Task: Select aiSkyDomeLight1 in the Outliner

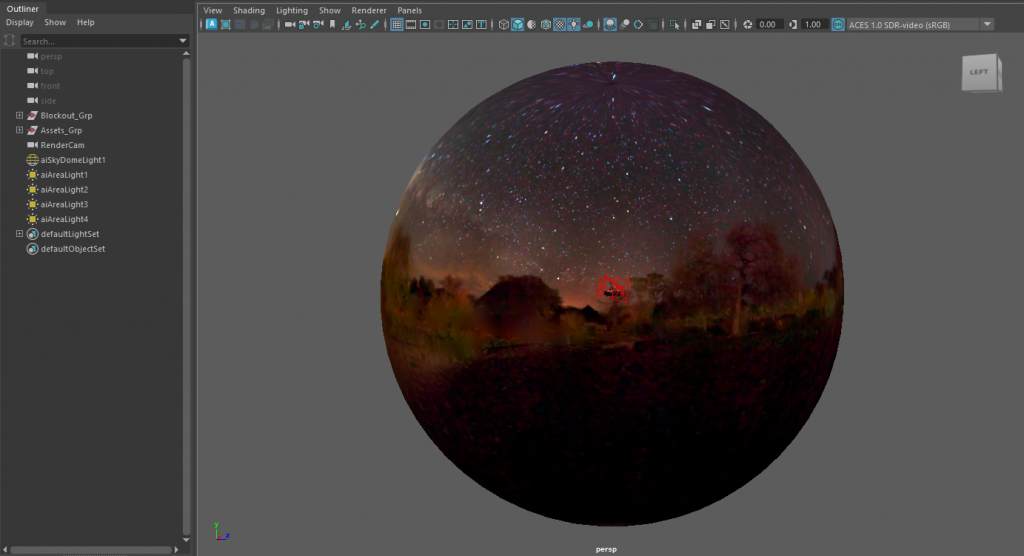Action: point(72,159)
